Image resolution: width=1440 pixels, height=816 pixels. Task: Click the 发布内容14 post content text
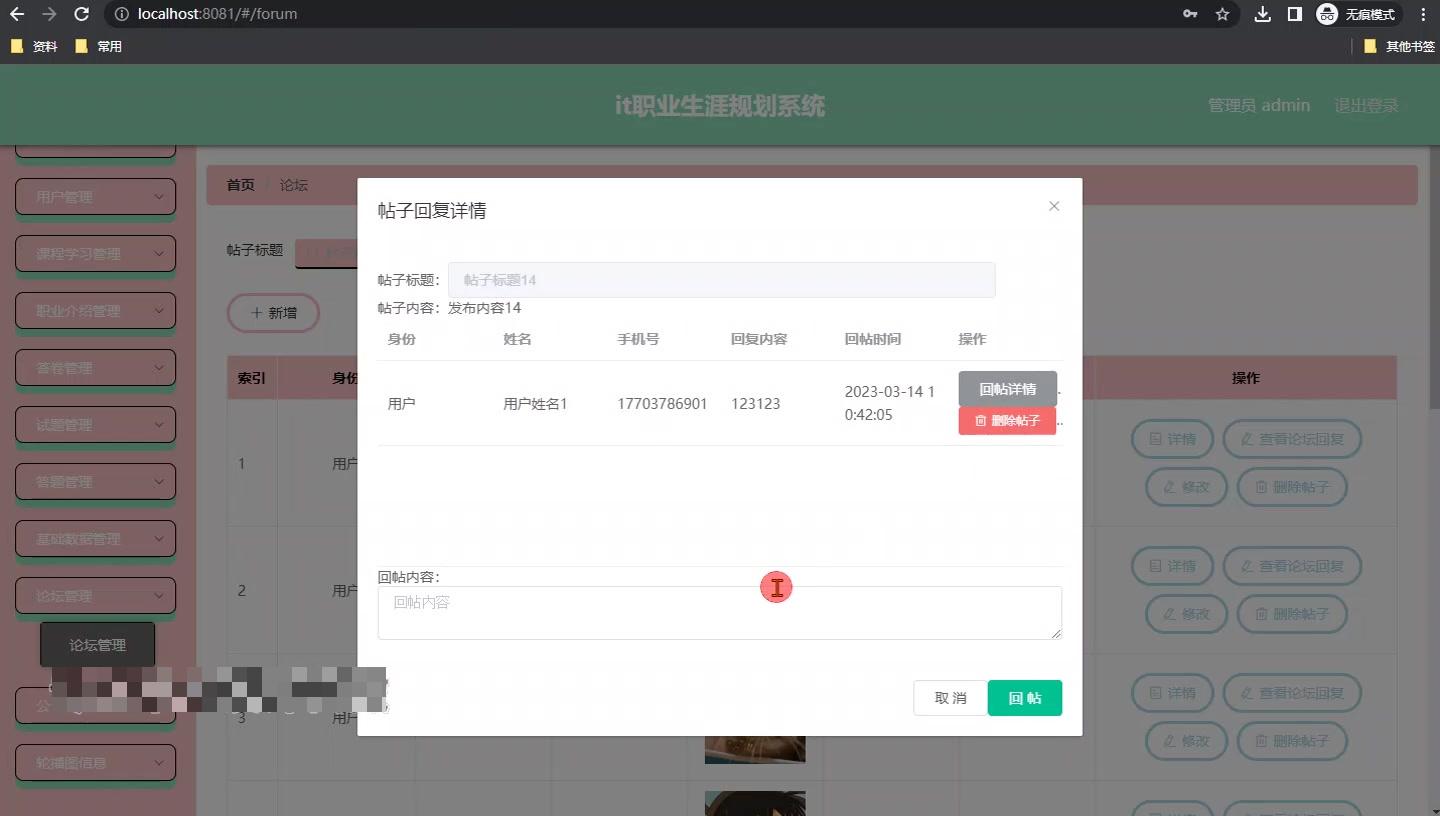click(484, 308)
